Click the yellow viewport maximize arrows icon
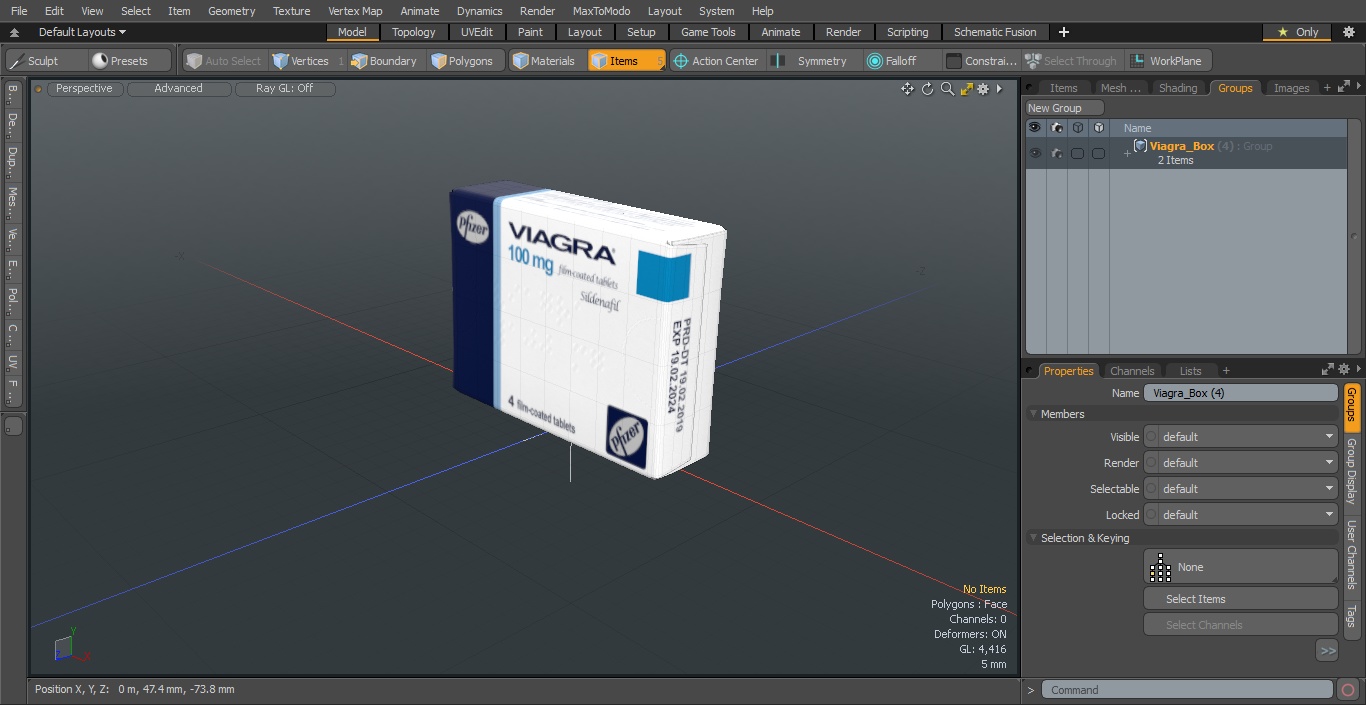Screen dimensions: 1366x705 click(x=966, y=89)
